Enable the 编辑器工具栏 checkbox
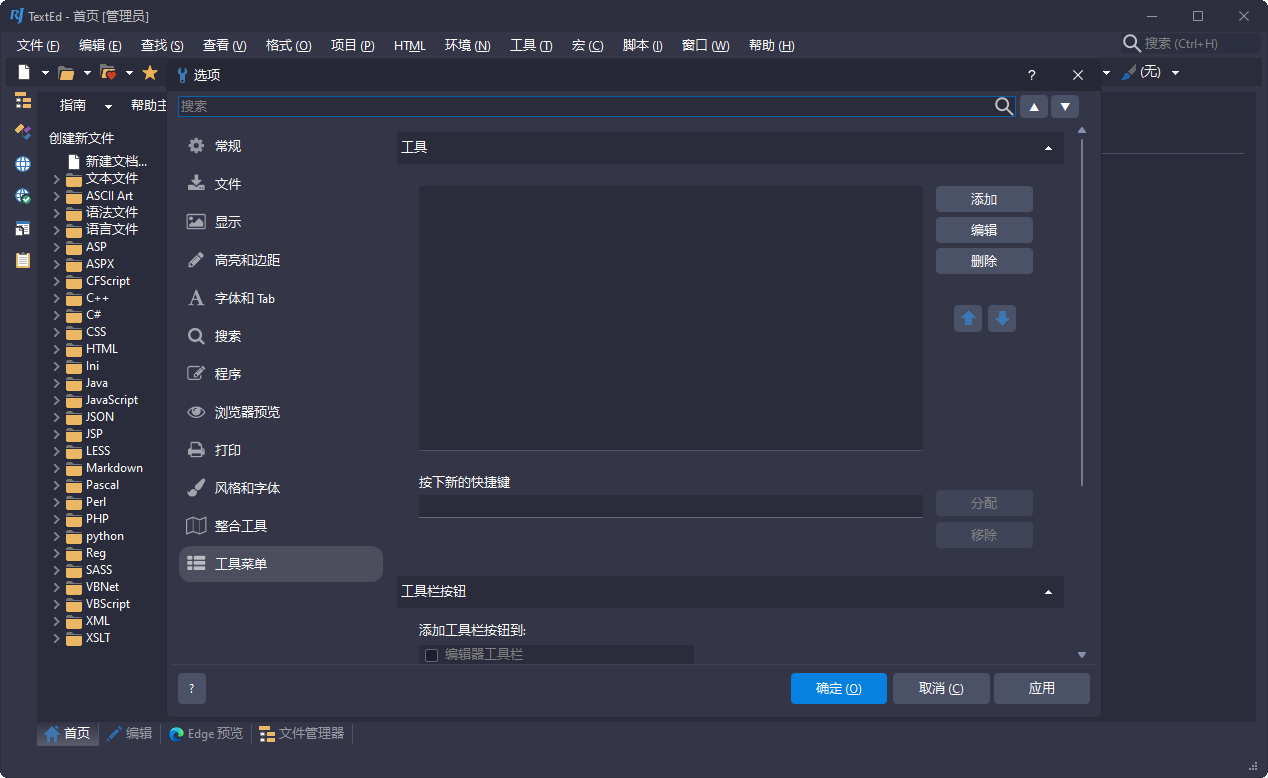This screenshot has height=778, width=1268. tap(432, 655)
